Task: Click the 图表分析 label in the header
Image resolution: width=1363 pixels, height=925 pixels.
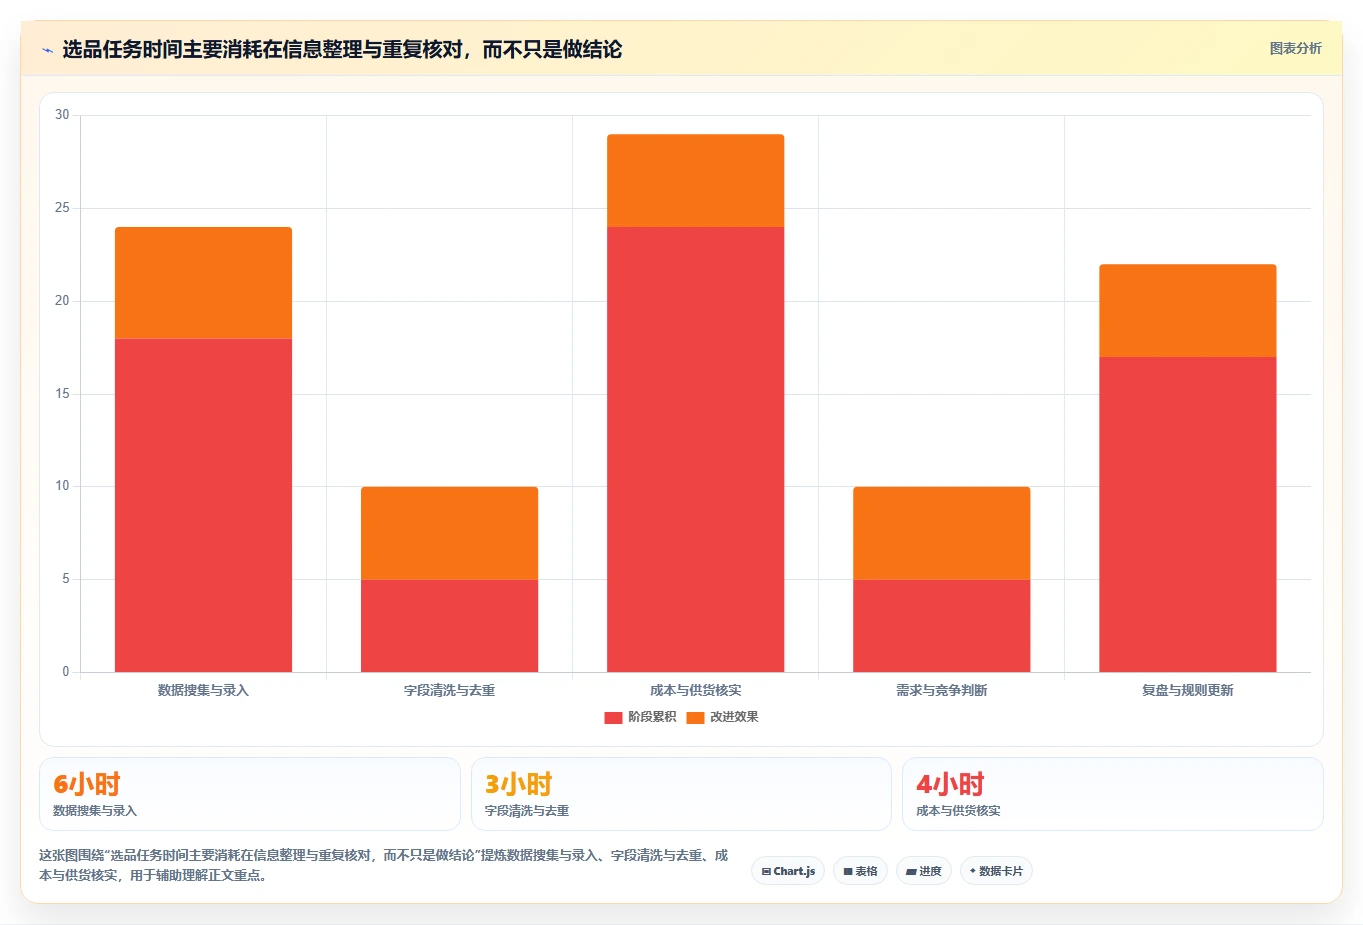Action: tap(1295, 48)
